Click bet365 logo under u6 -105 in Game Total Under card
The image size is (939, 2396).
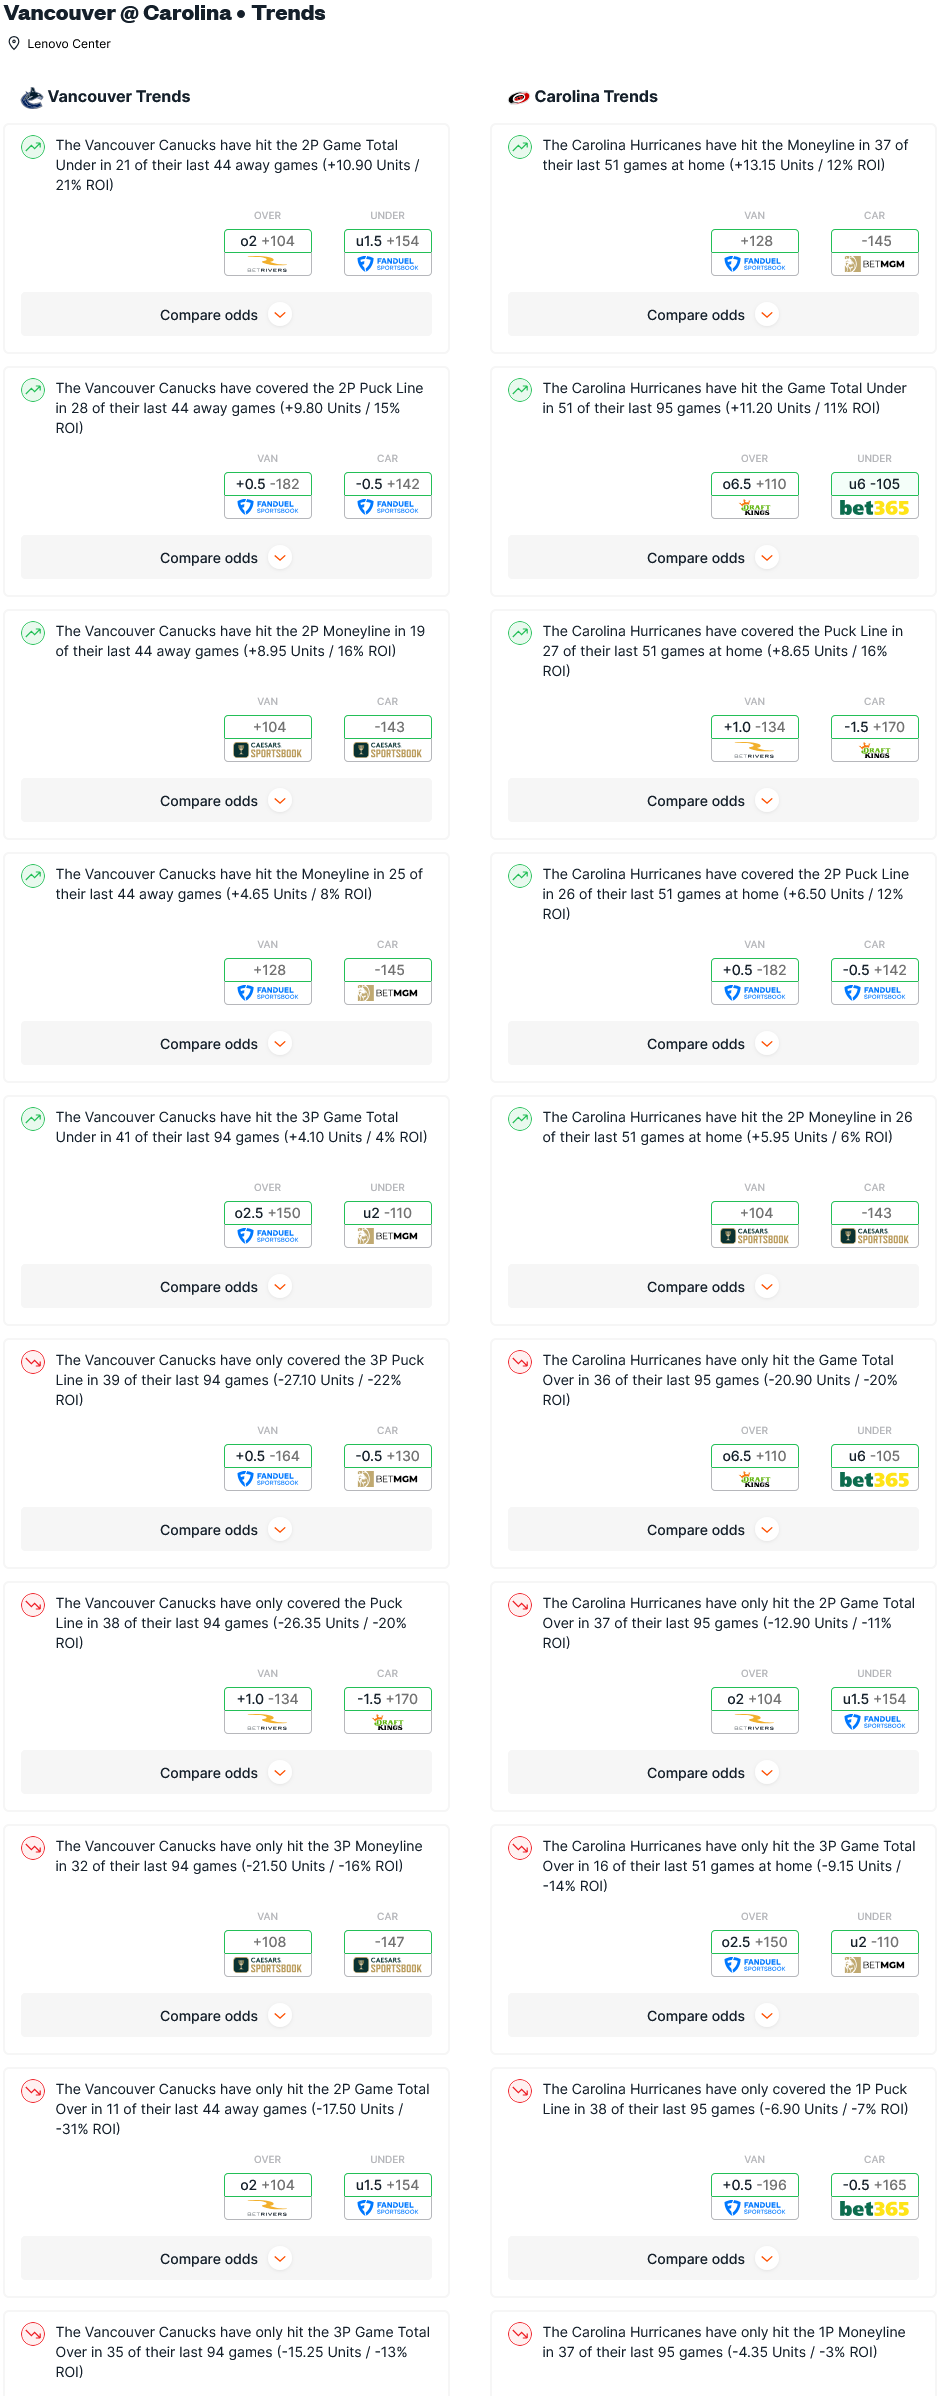coord(874,508)
